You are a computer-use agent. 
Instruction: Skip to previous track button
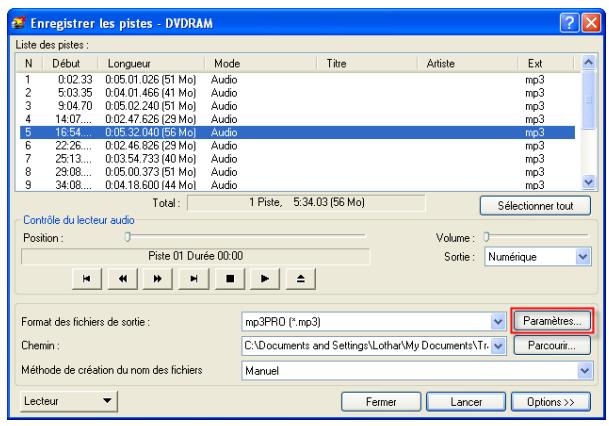click(87, 278)
